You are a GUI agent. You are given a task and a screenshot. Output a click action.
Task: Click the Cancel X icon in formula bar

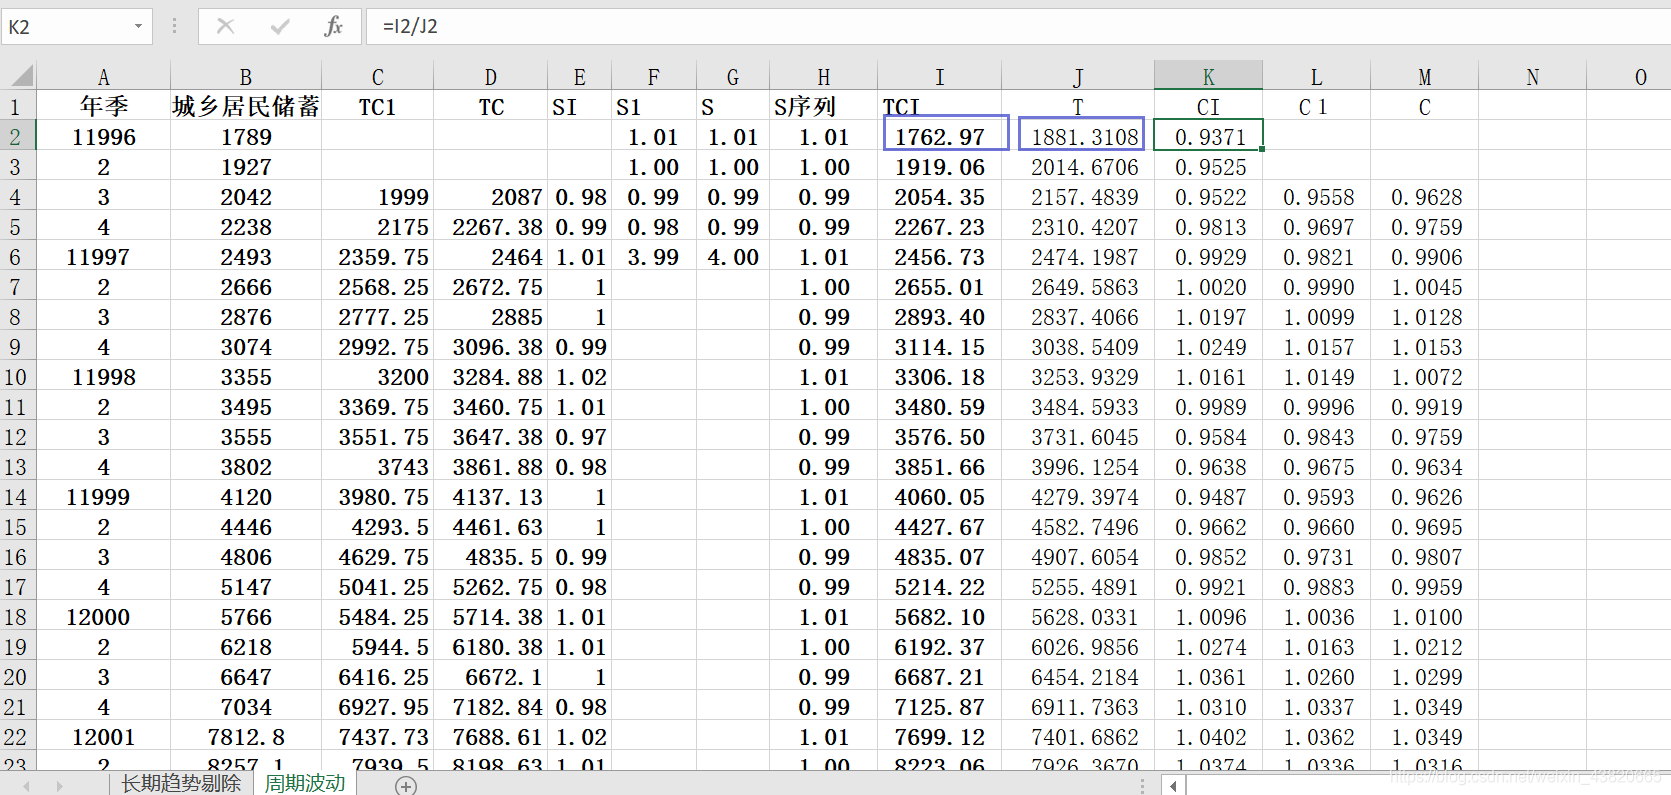(226, 26)
